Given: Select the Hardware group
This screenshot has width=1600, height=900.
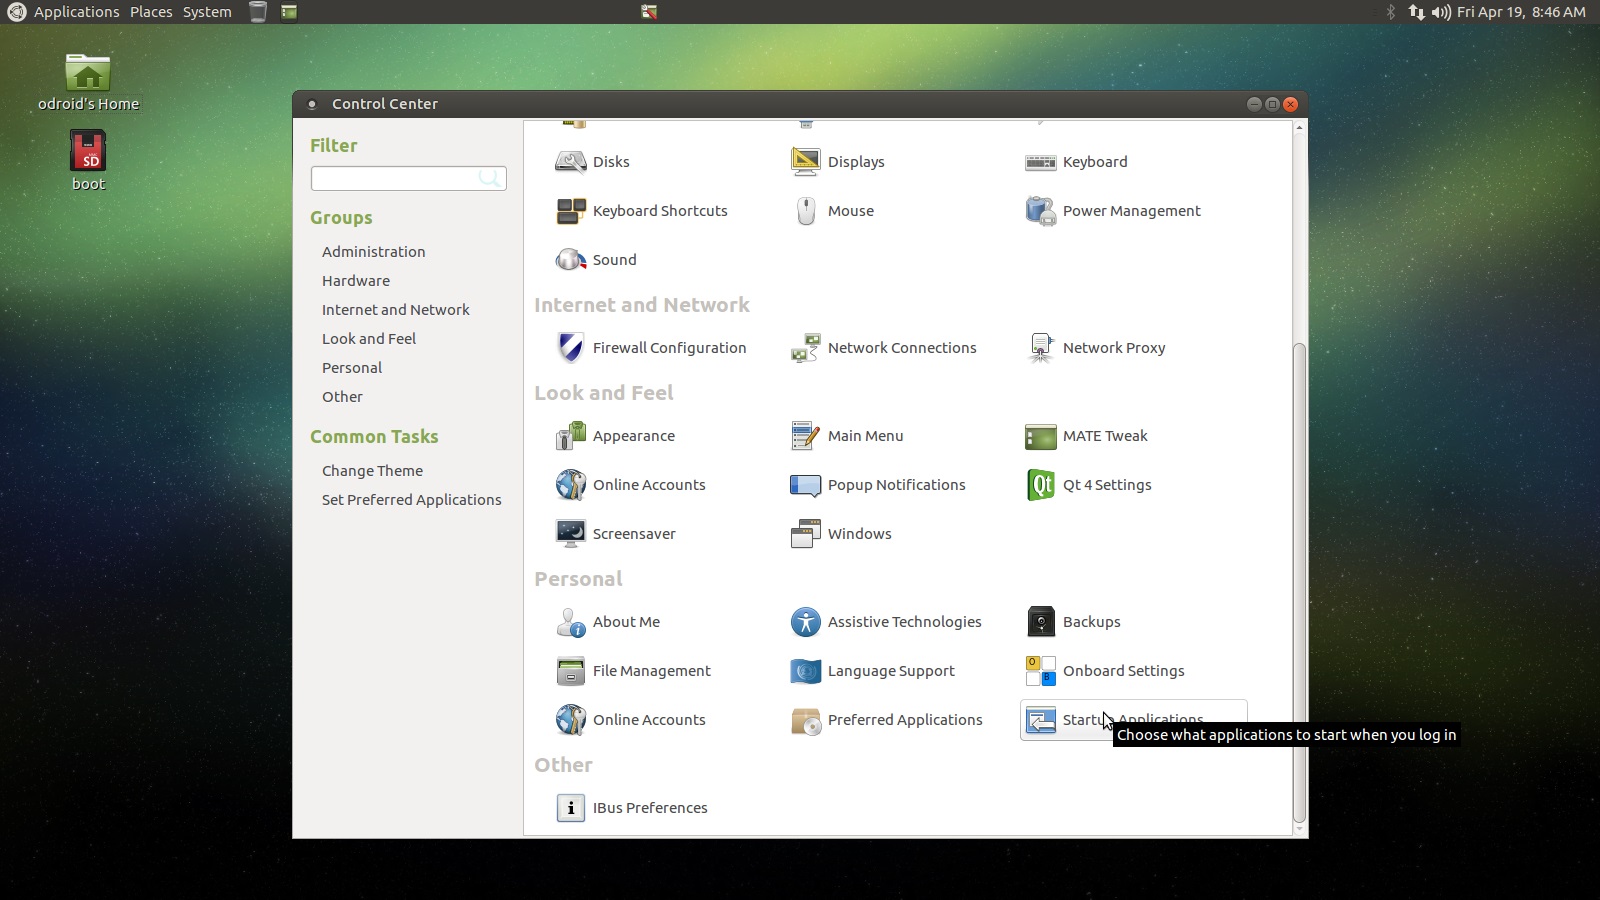Looking at the screenshot, I should pyautogui.click(x=356, y=281).
